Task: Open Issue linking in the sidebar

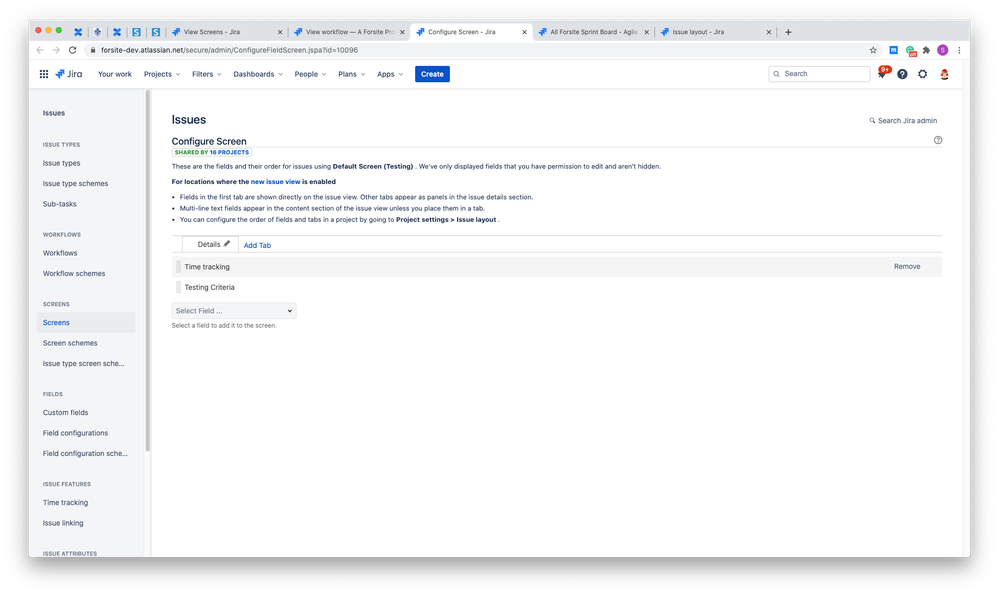Action: click(x=63, y=523)
